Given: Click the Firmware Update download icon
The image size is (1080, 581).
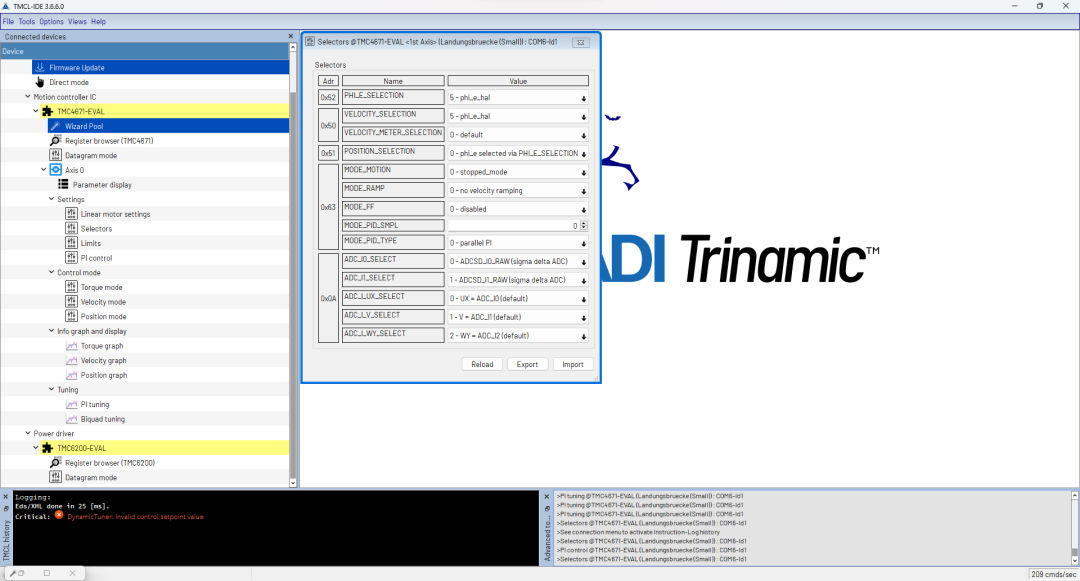Looking at the screenshot, I should click(40, 67).
